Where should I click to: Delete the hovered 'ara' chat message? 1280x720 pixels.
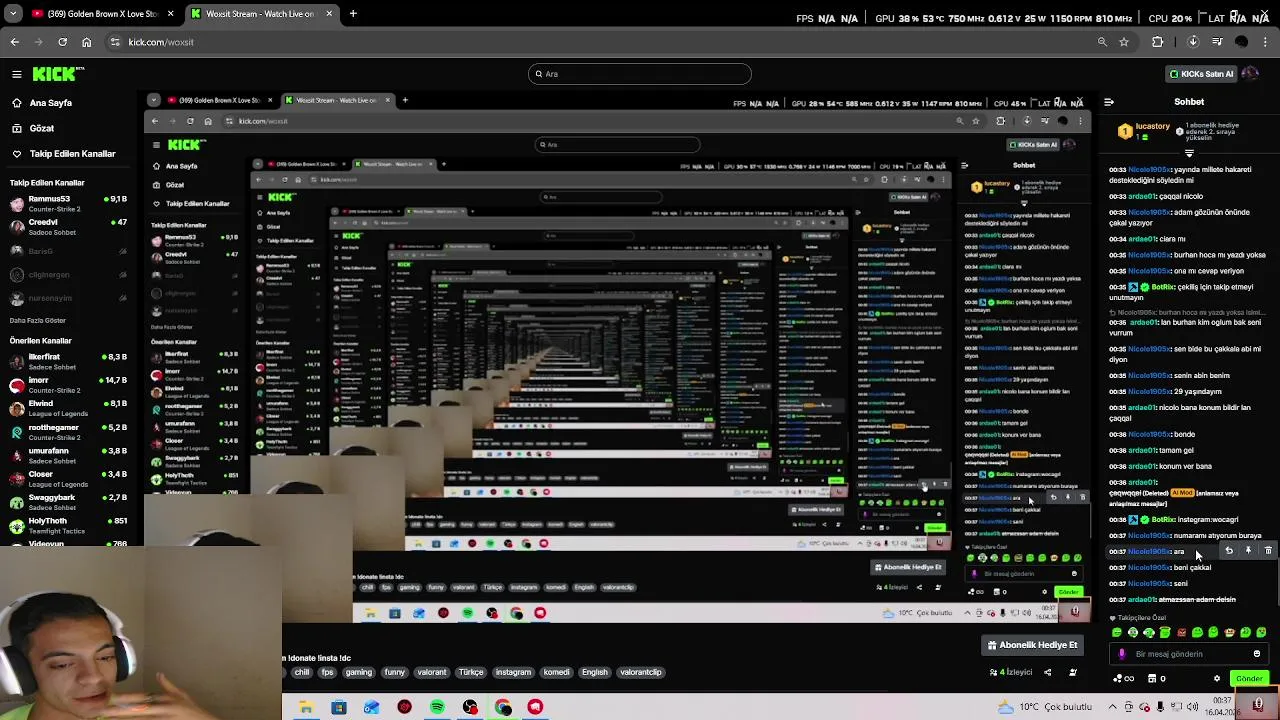(1268, 551)
